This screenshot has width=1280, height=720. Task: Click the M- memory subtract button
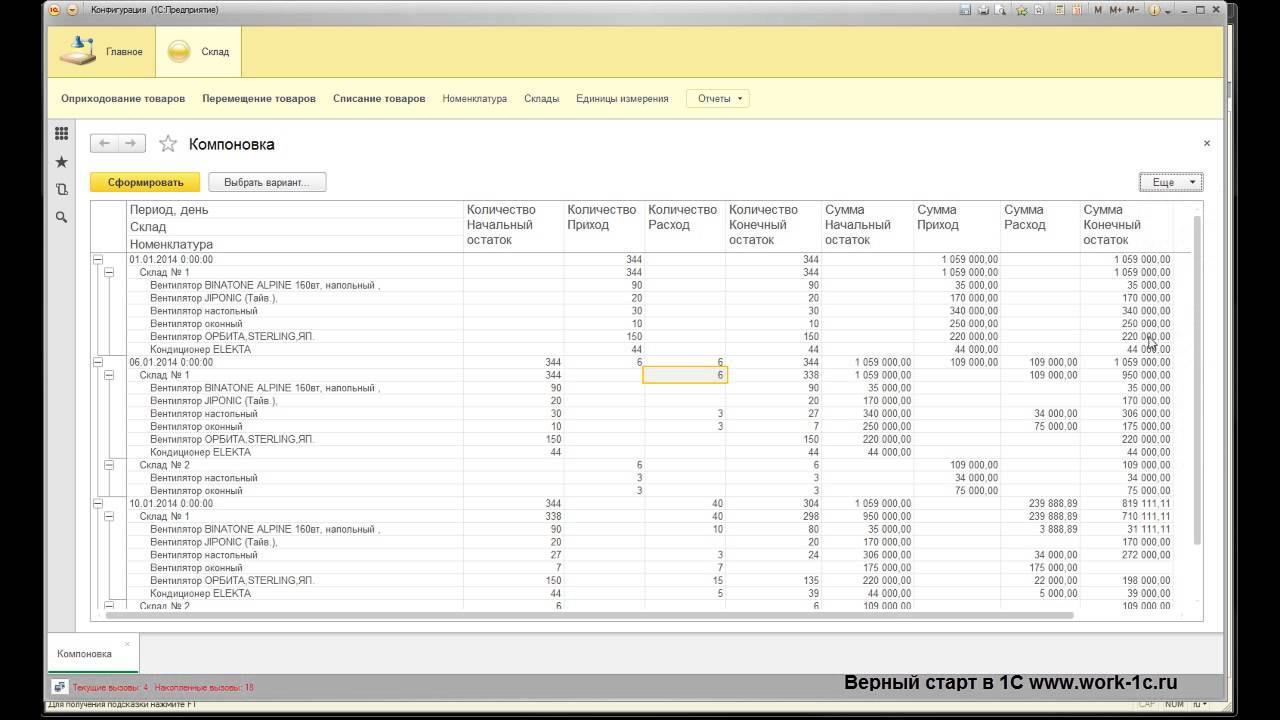[x=1133, y=10]
